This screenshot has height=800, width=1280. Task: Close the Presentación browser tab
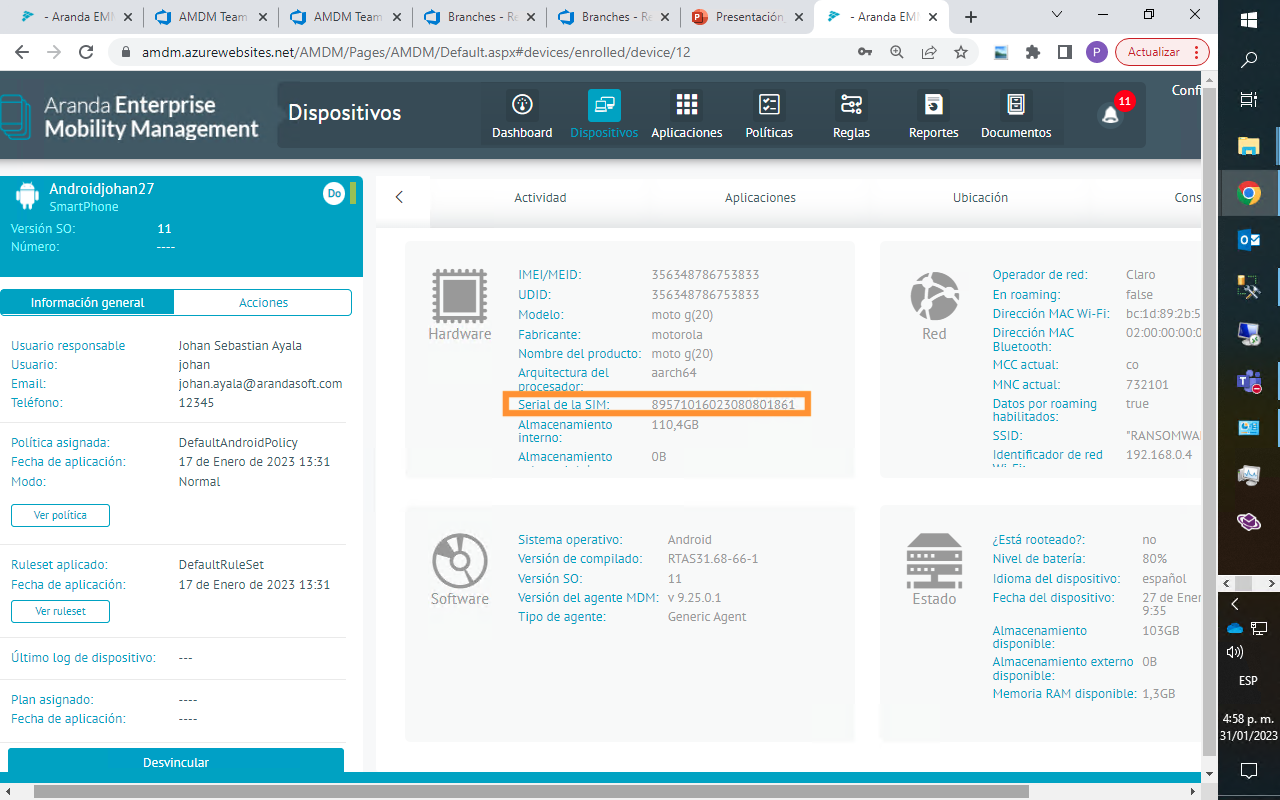coord(798,17)
